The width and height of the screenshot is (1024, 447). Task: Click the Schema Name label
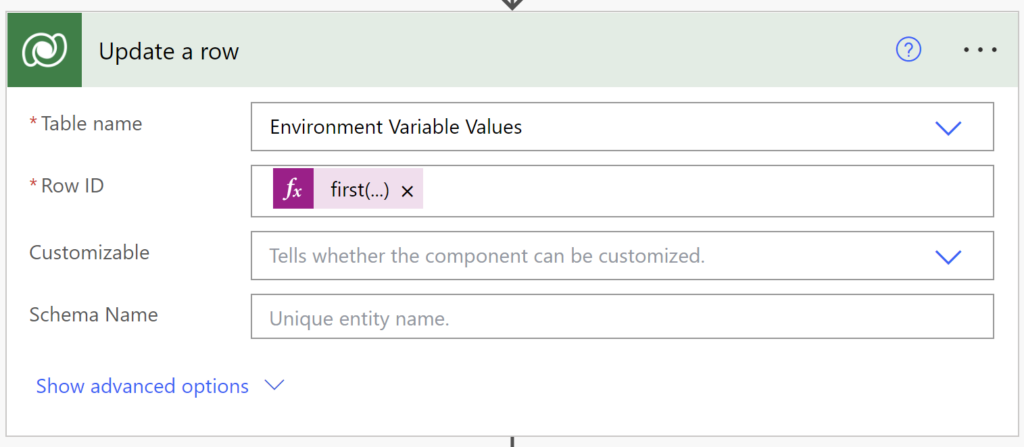(94, 314)
